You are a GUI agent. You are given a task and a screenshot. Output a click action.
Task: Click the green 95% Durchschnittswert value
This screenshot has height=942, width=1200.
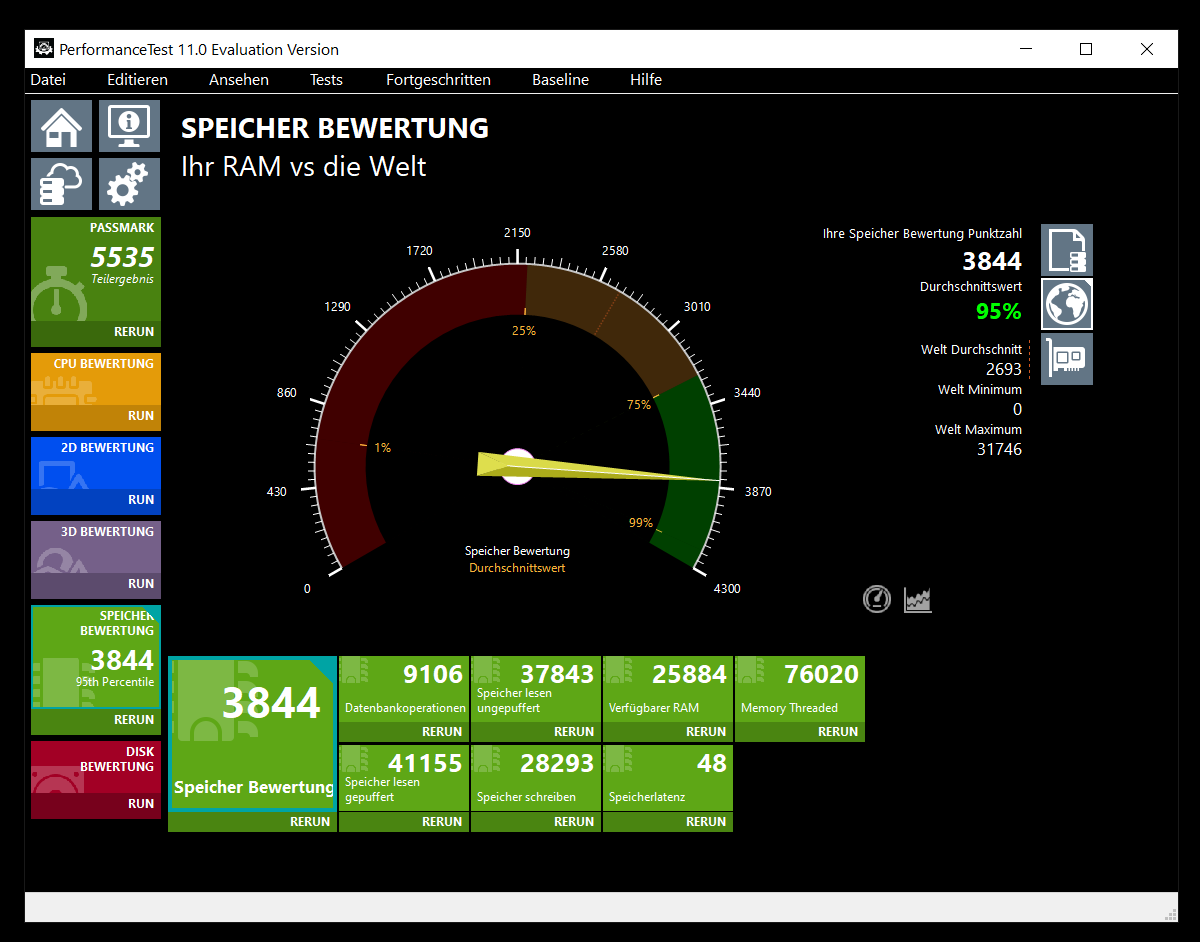998,311
